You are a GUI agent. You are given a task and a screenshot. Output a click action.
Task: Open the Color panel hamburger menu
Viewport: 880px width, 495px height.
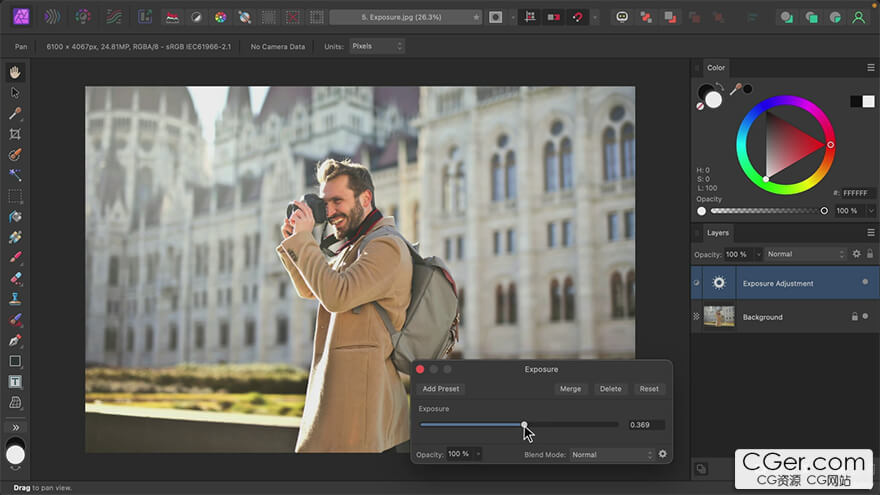click(870, 67)
